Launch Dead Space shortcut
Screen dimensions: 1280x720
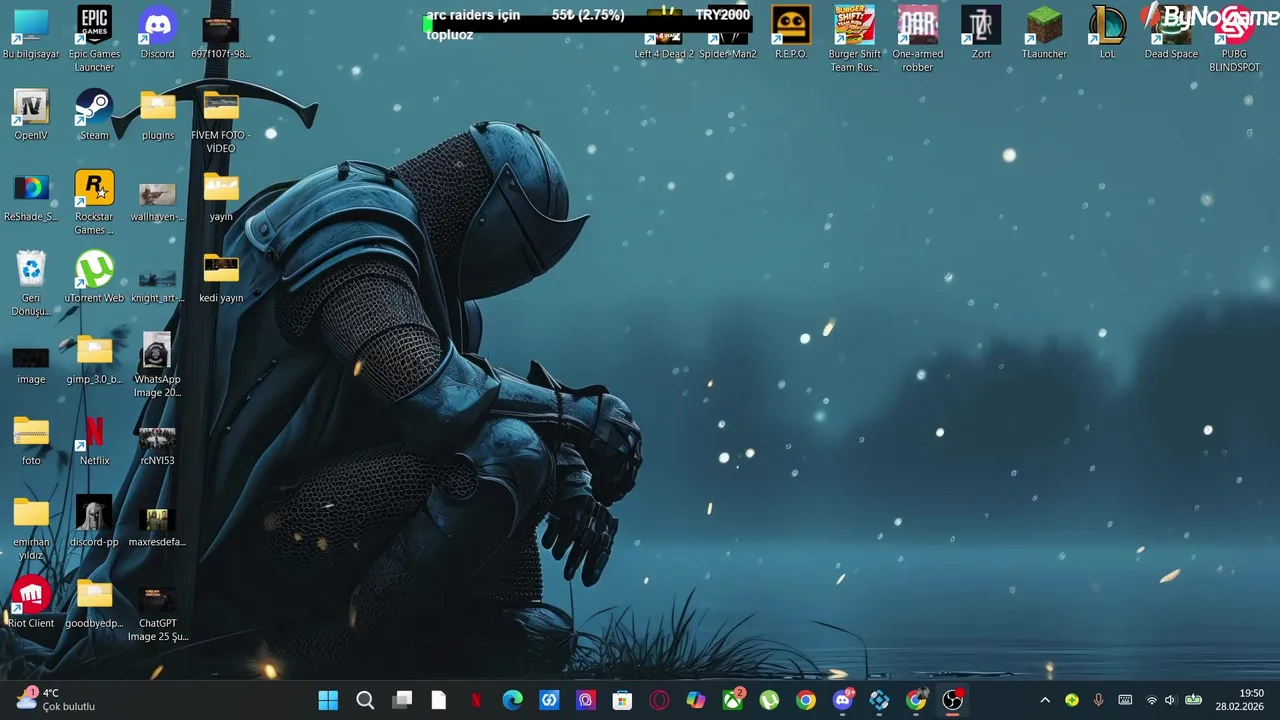coord(1171,33)
